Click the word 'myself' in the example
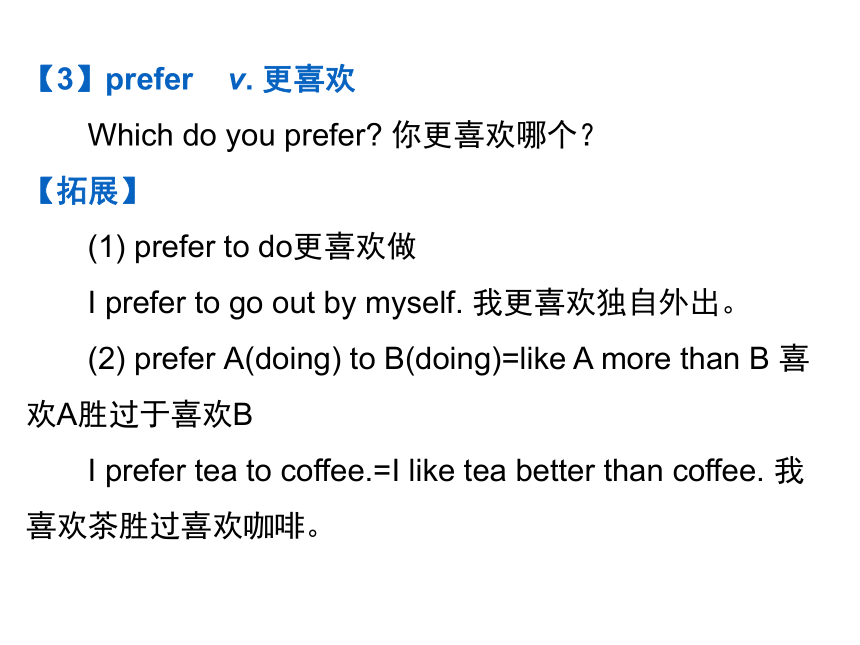Viewport: 860px width, 645px height. (414, 304)
